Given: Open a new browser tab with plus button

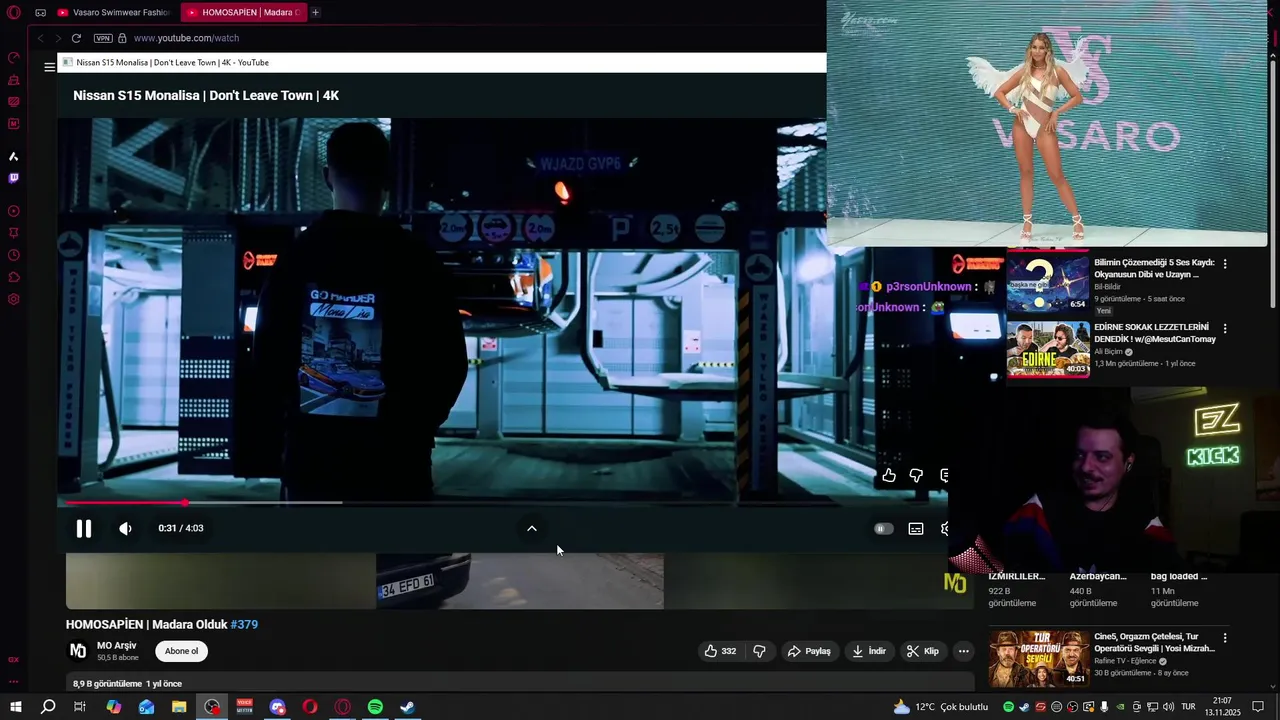Looking at the screenshot, I should (315, 13).
